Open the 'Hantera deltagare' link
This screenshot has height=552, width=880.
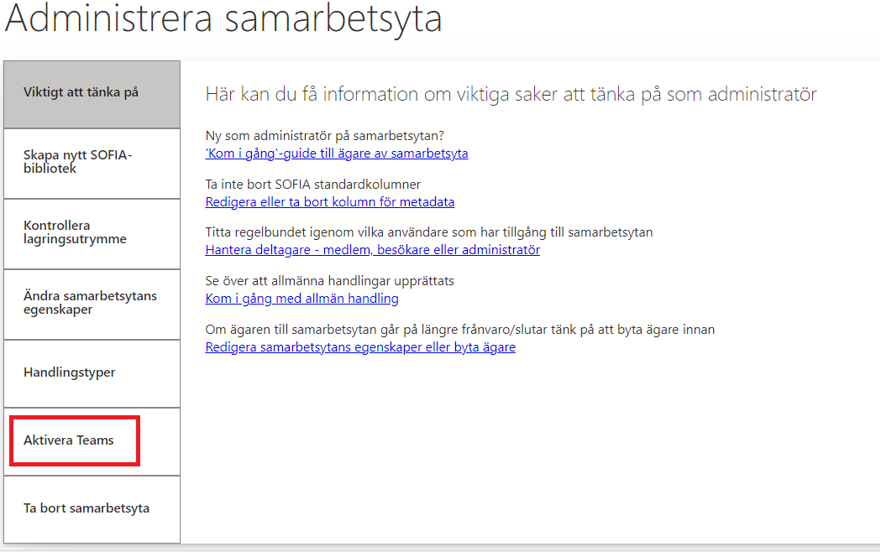coord(372,250)
